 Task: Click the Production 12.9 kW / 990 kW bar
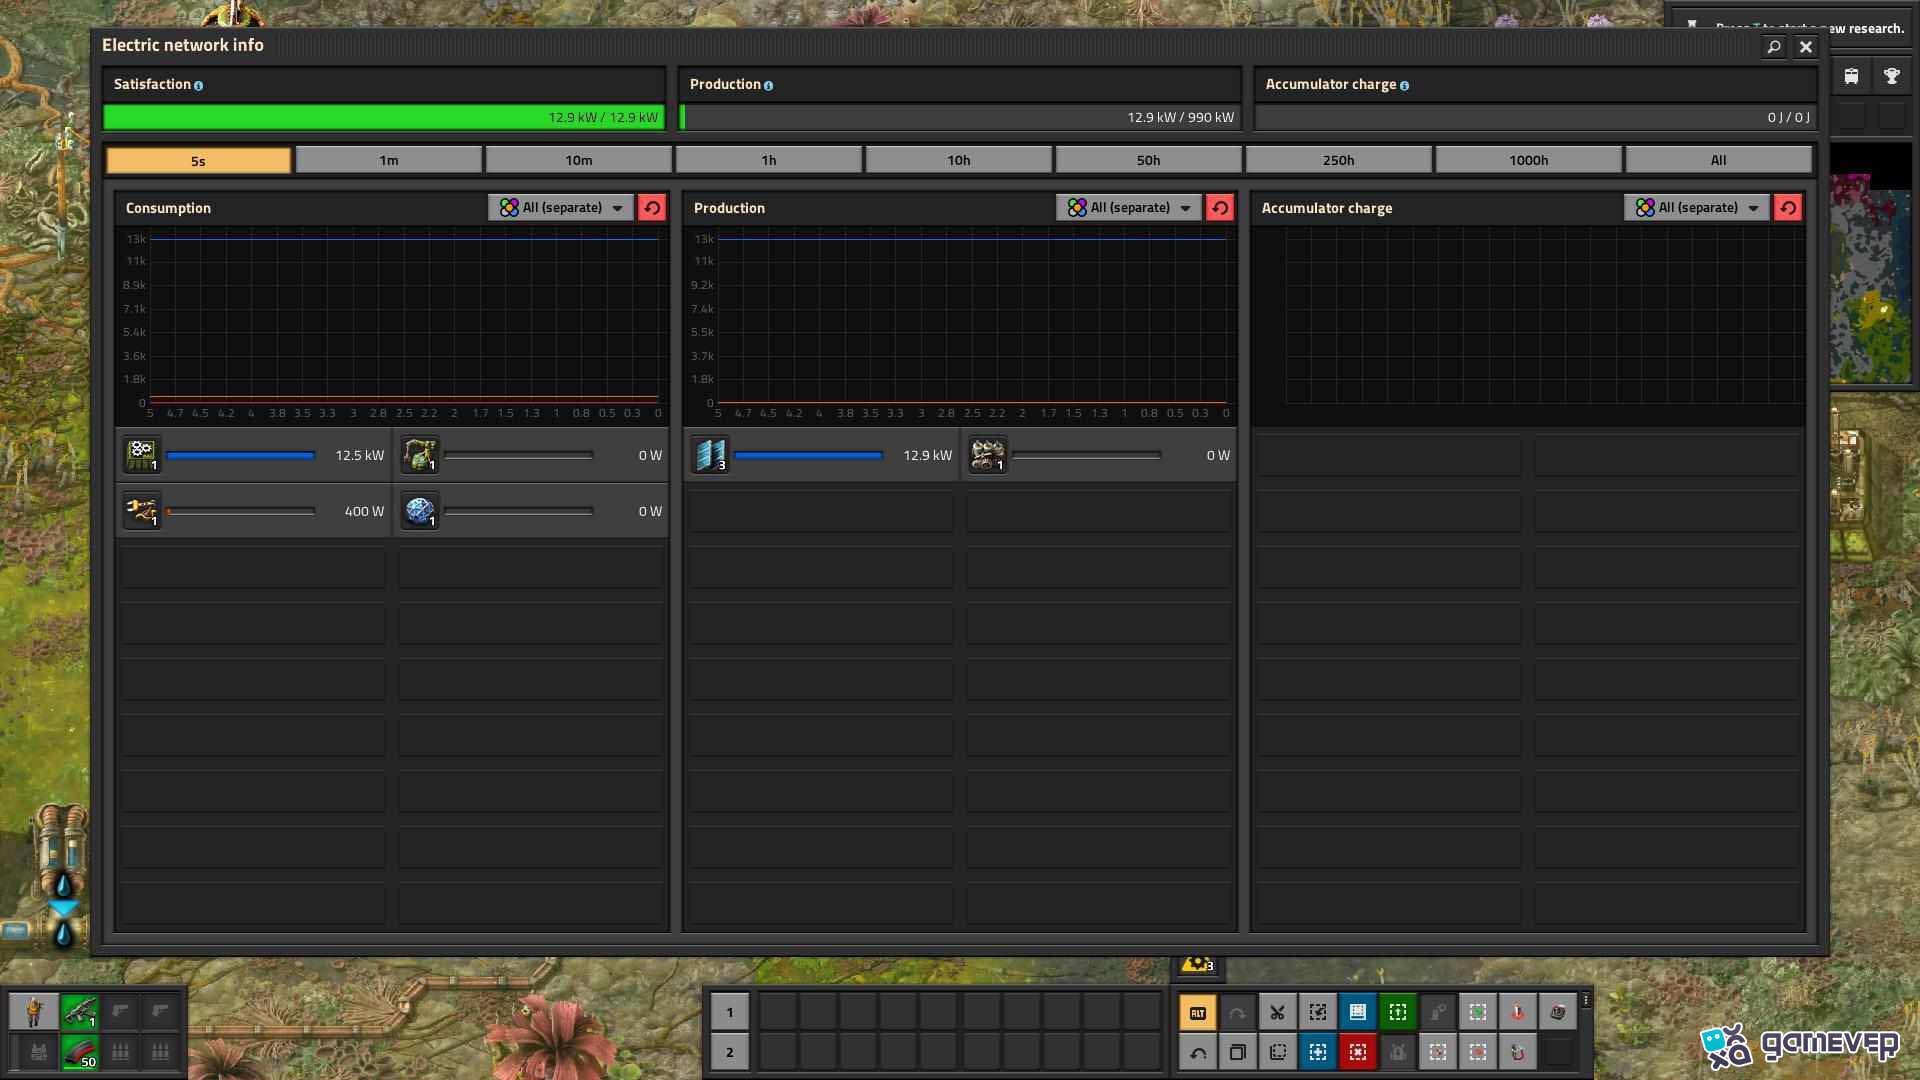coord(959,117)
